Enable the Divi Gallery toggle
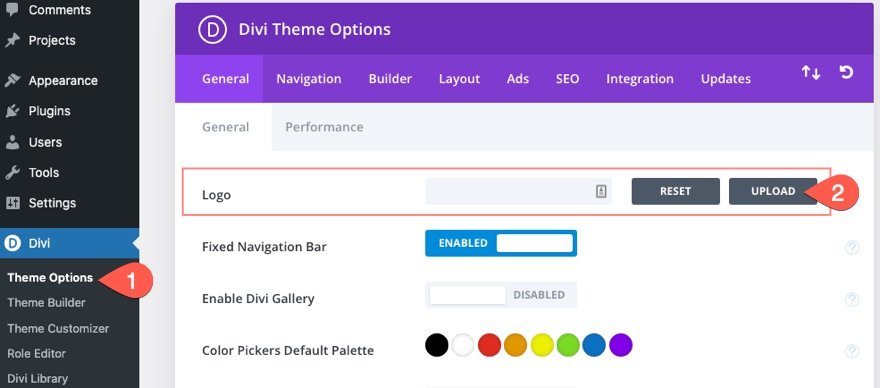880x388 pixels. (501, 295)
